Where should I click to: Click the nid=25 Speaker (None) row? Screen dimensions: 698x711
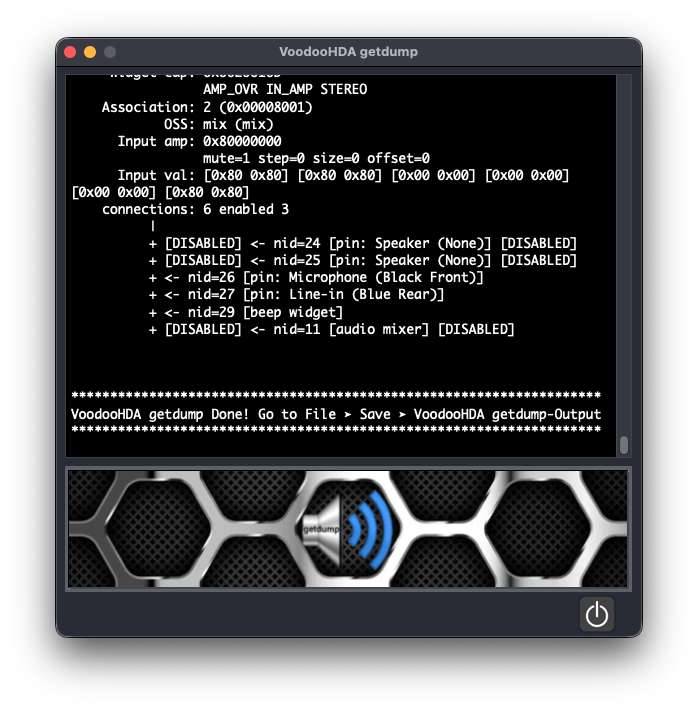coord(363,260)
